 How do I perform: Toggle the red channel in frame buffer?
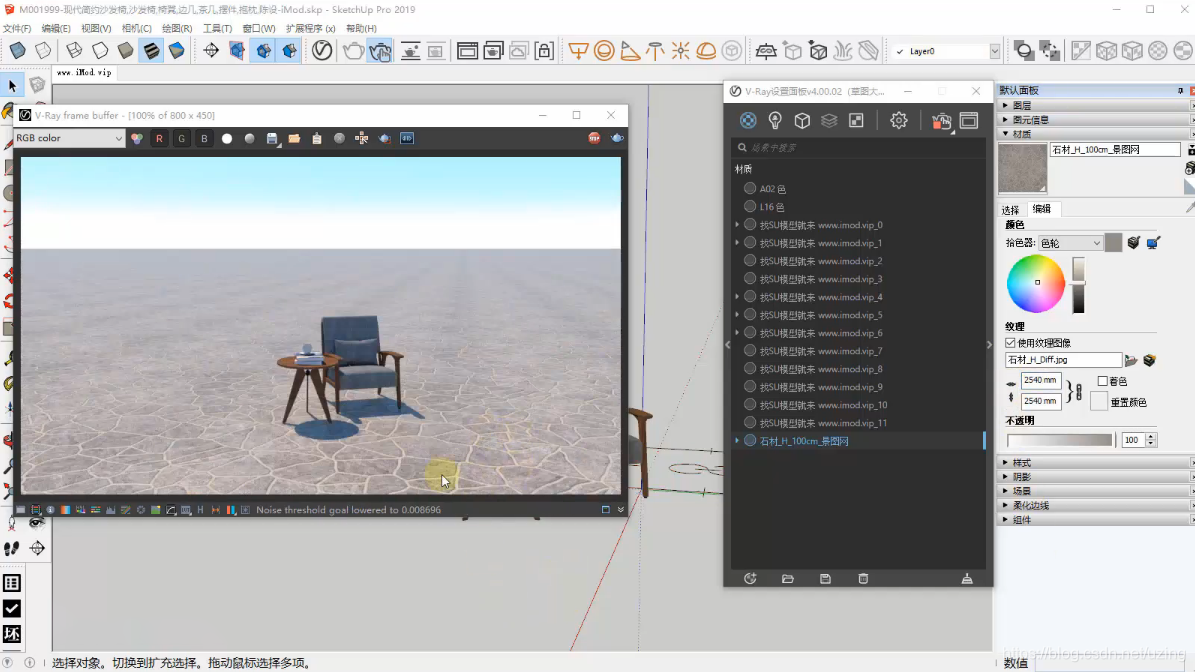coord(159,139)
